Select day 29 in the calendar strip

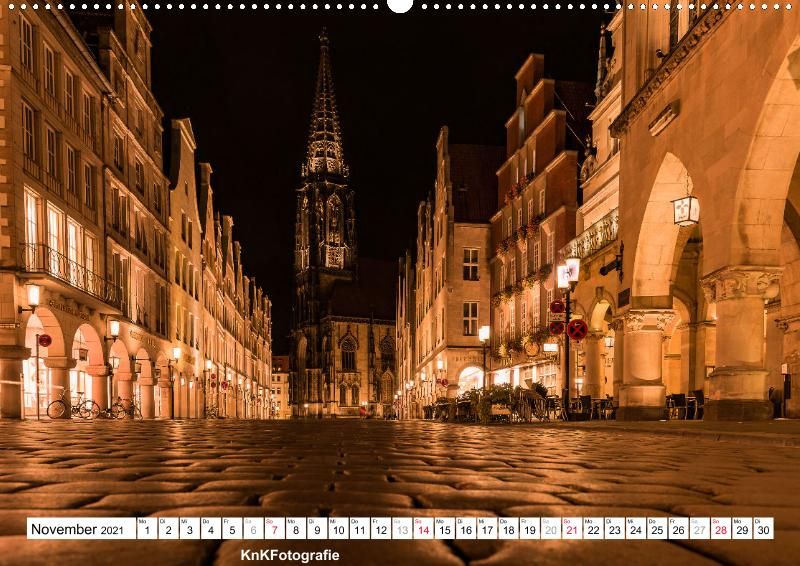[x=742, y=528]
